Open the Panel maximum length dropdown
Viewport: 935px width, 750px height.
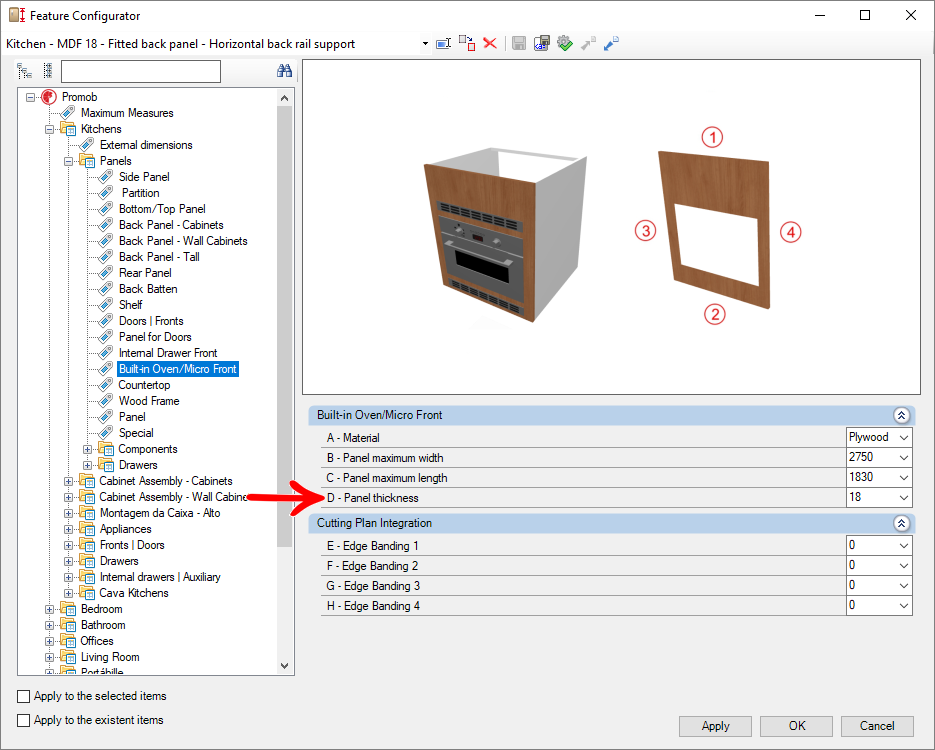(x=904, y=478)
